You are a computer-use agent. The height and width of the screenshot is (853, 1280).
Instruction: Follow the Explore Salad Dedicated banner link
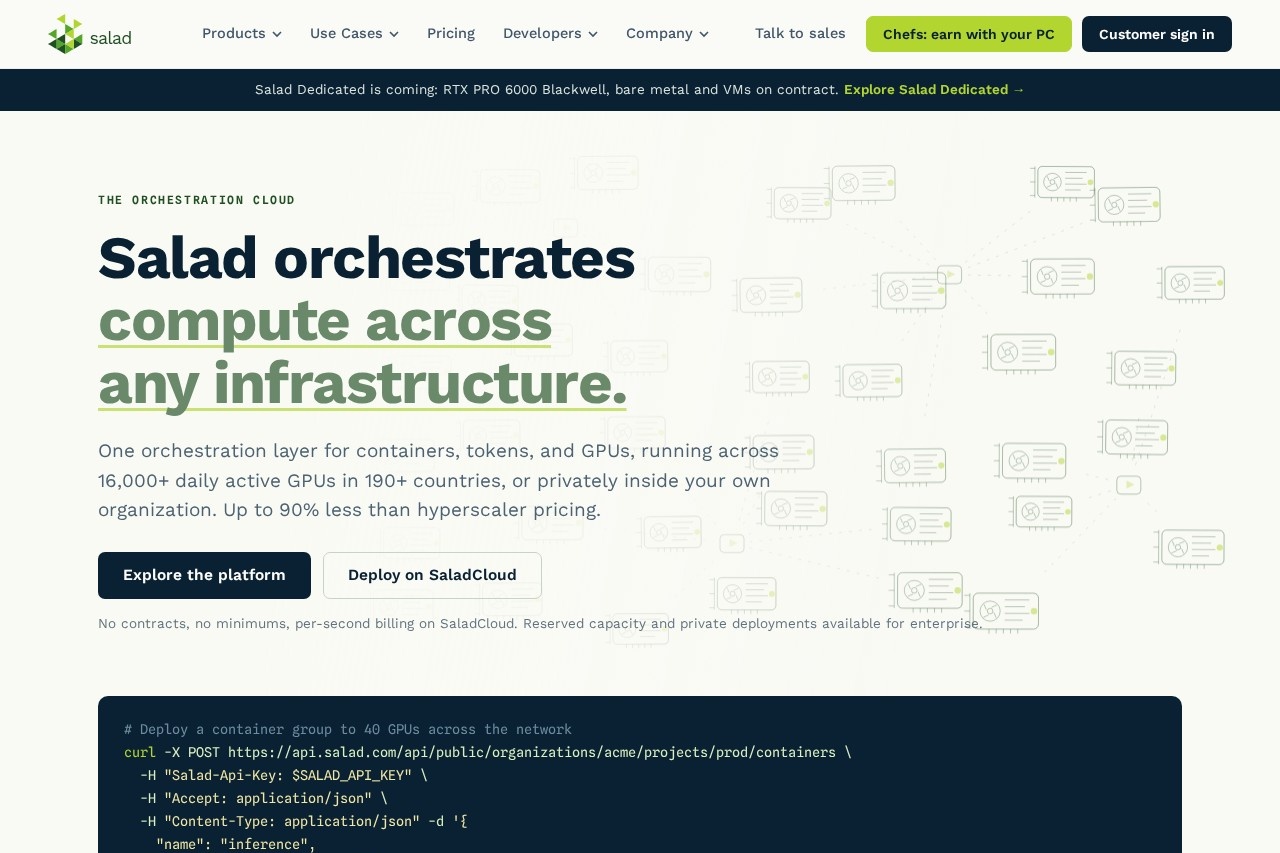(935, 89)
